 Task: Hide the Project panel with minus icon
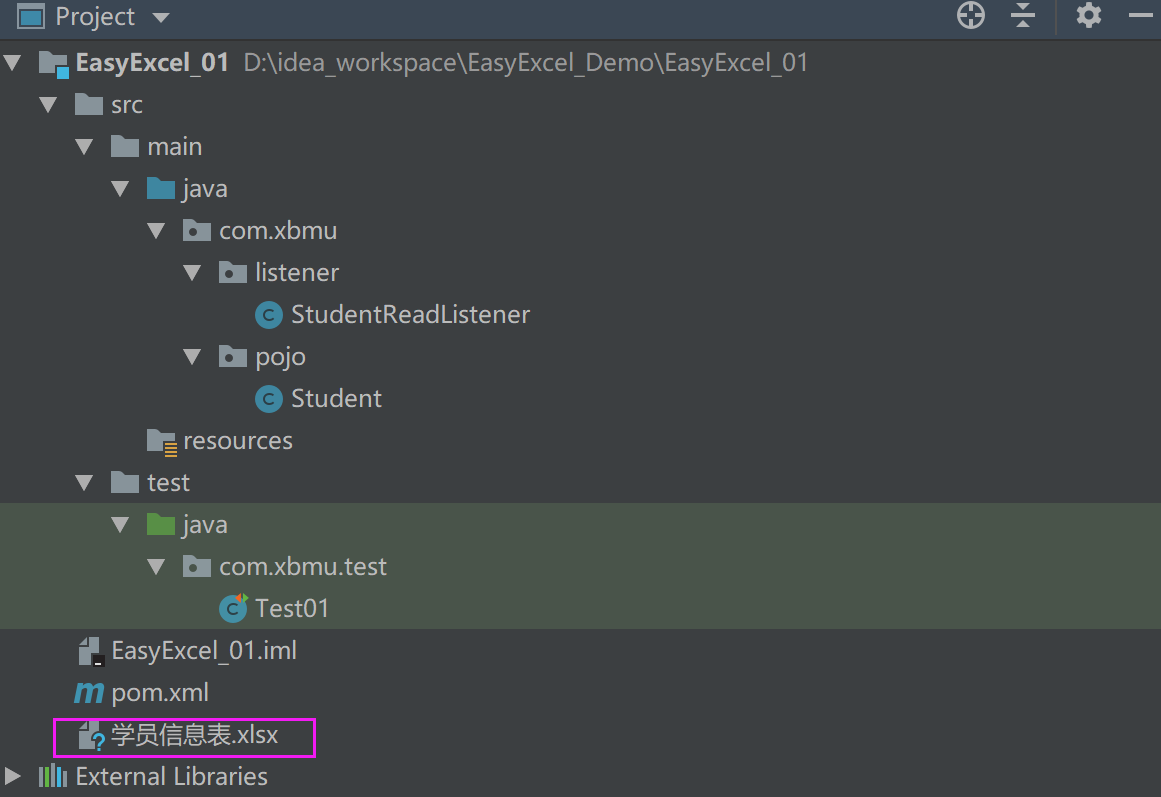click(x=1141, y=15)
